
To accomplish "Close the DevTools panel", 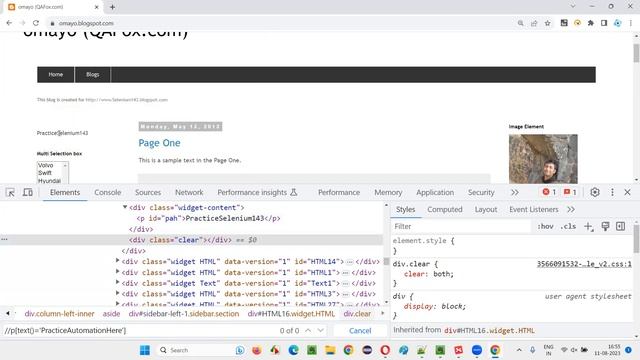I will coord(627,192).
